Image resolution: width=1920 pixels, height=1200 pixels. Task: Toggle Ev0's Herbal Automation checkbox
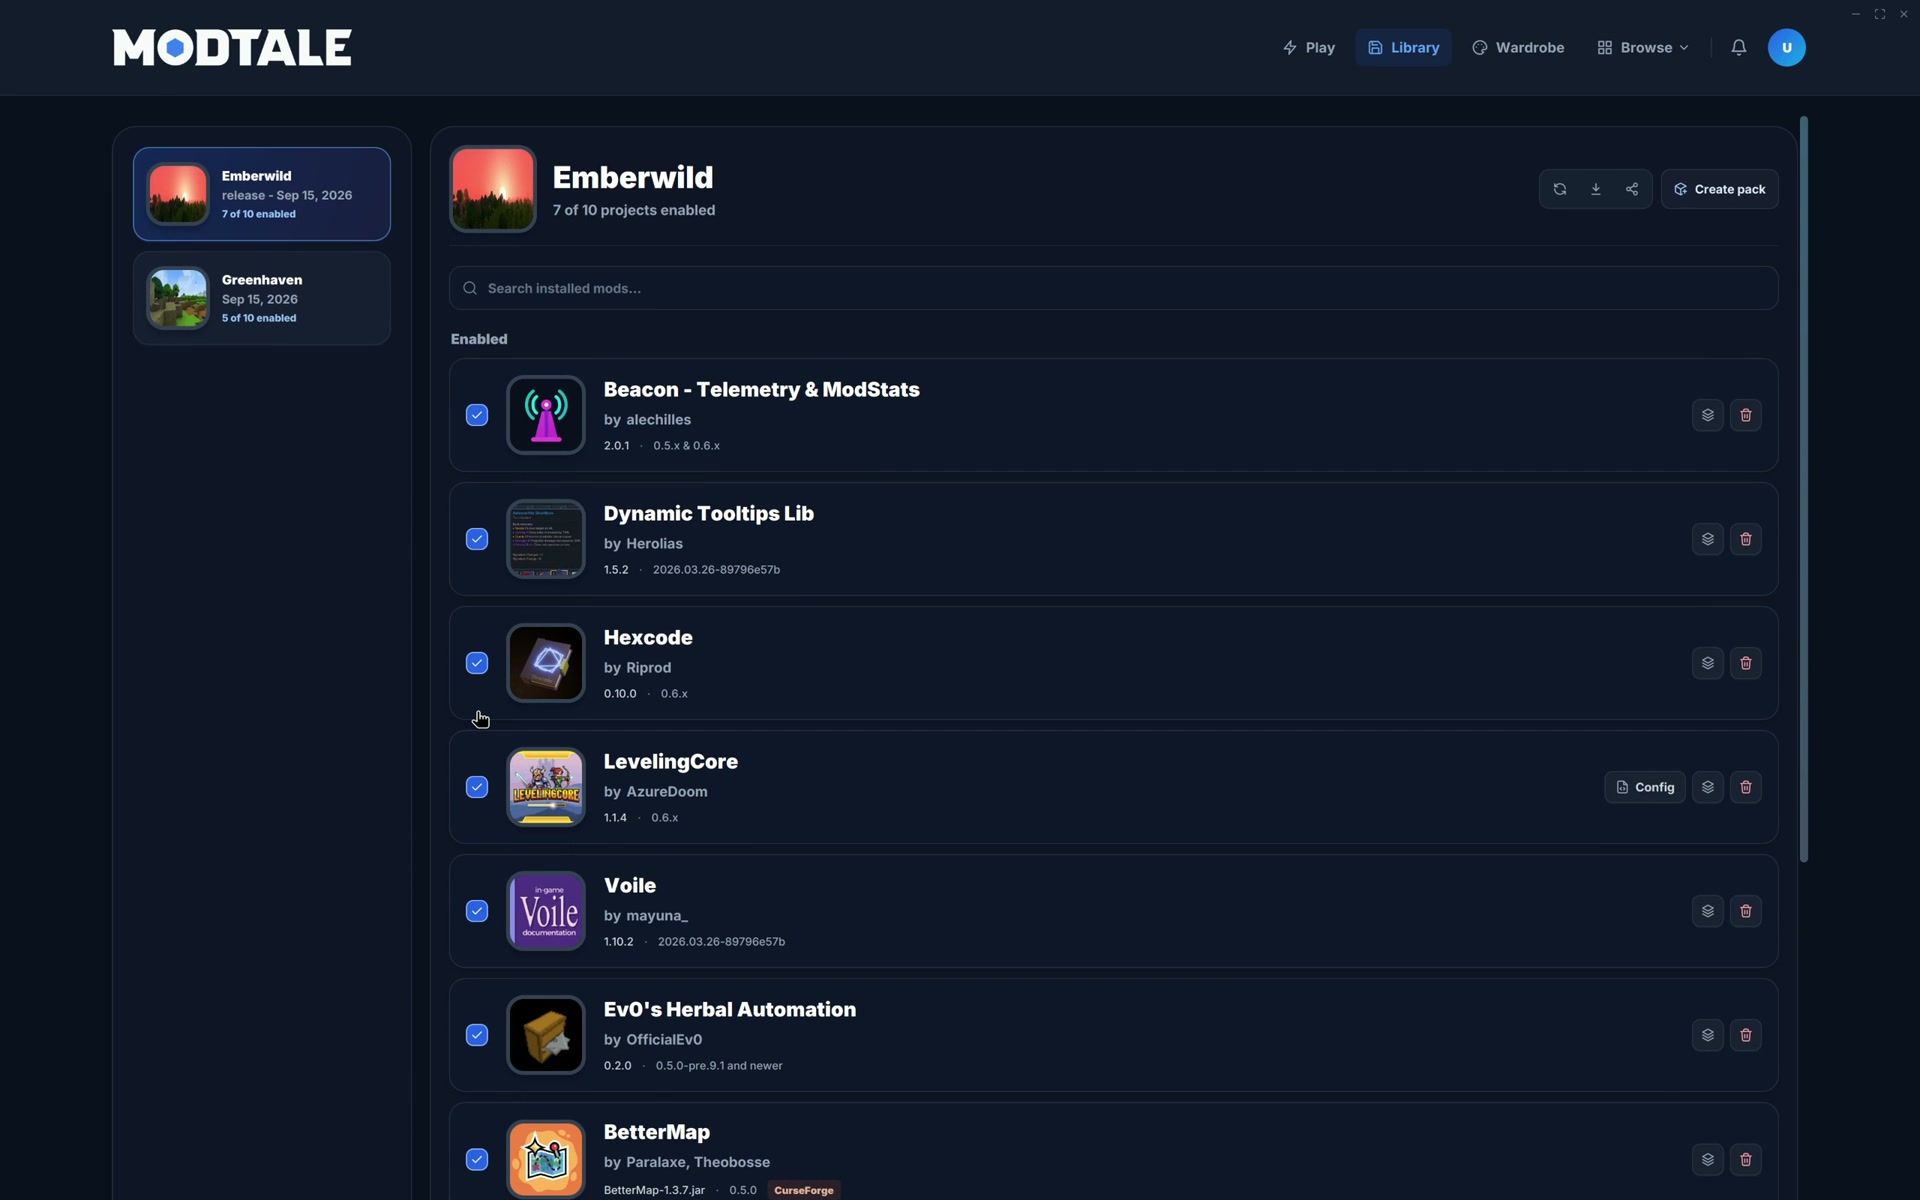click(x=477, y=1035)
